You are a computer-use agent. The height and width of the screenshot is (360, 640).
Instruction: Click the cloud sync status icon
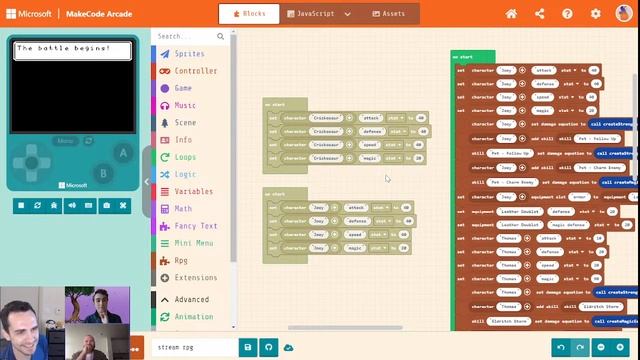coord(289,348)
